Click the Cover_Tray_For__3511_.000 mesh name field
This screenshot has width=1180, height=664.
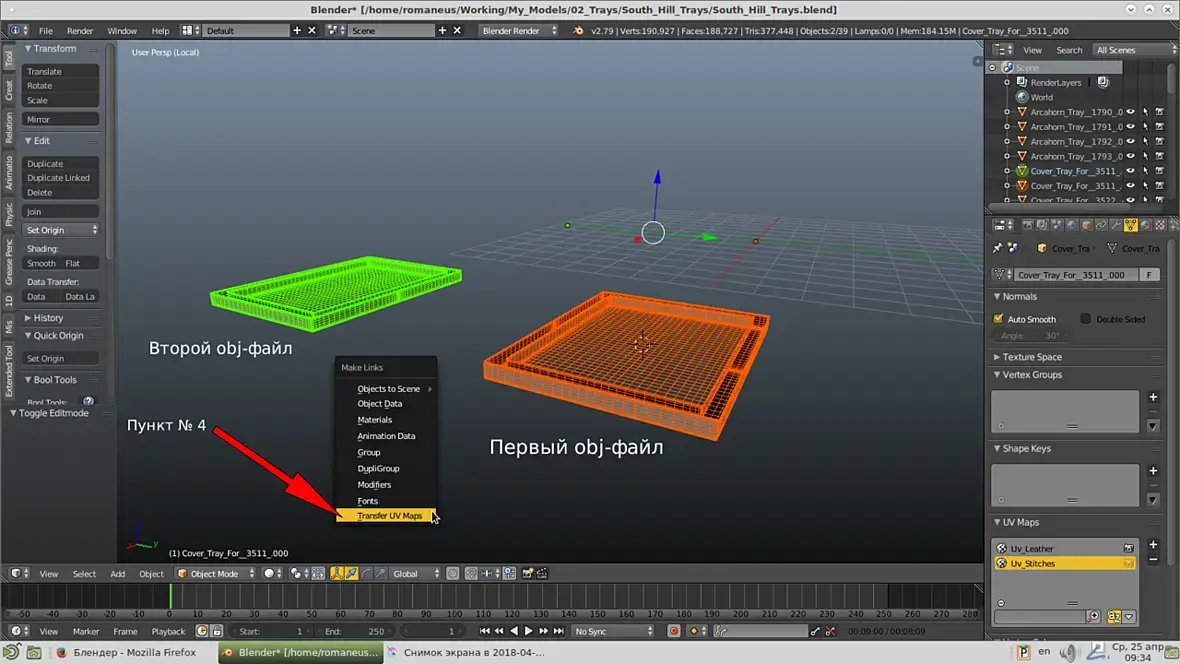[1075, 275]
